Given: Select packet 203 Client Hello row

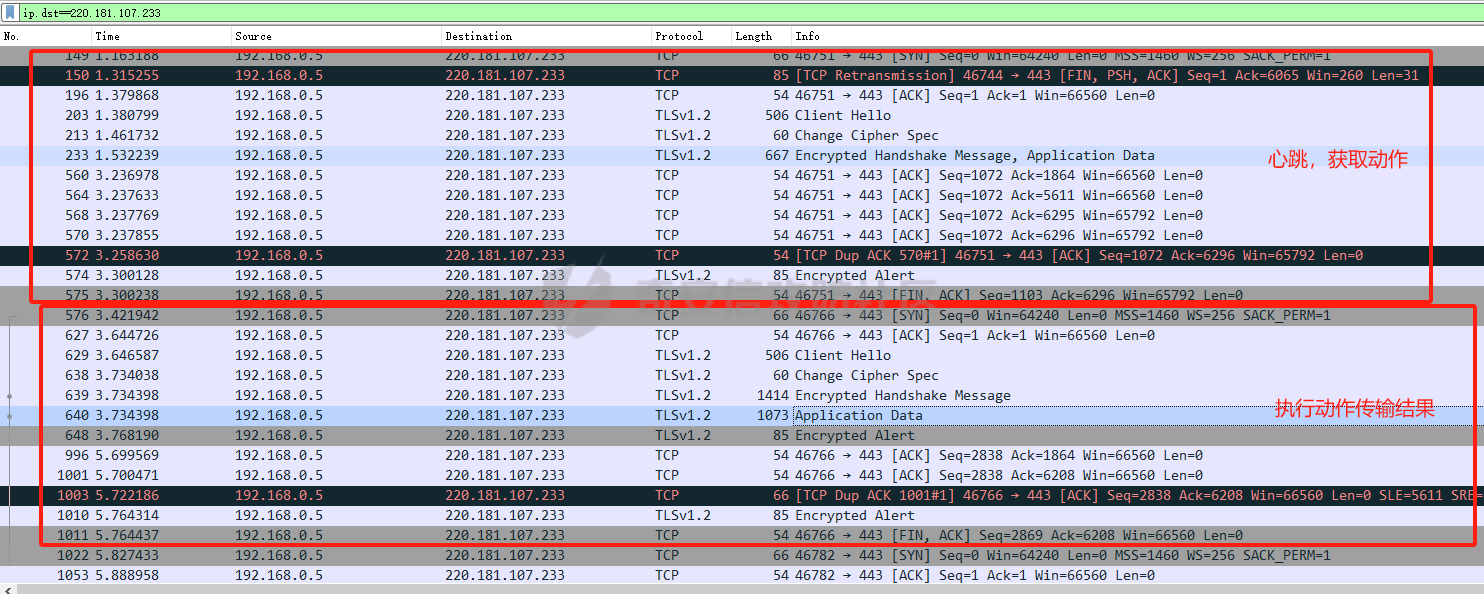Looking at the screenshot, I should pos(742,115).
